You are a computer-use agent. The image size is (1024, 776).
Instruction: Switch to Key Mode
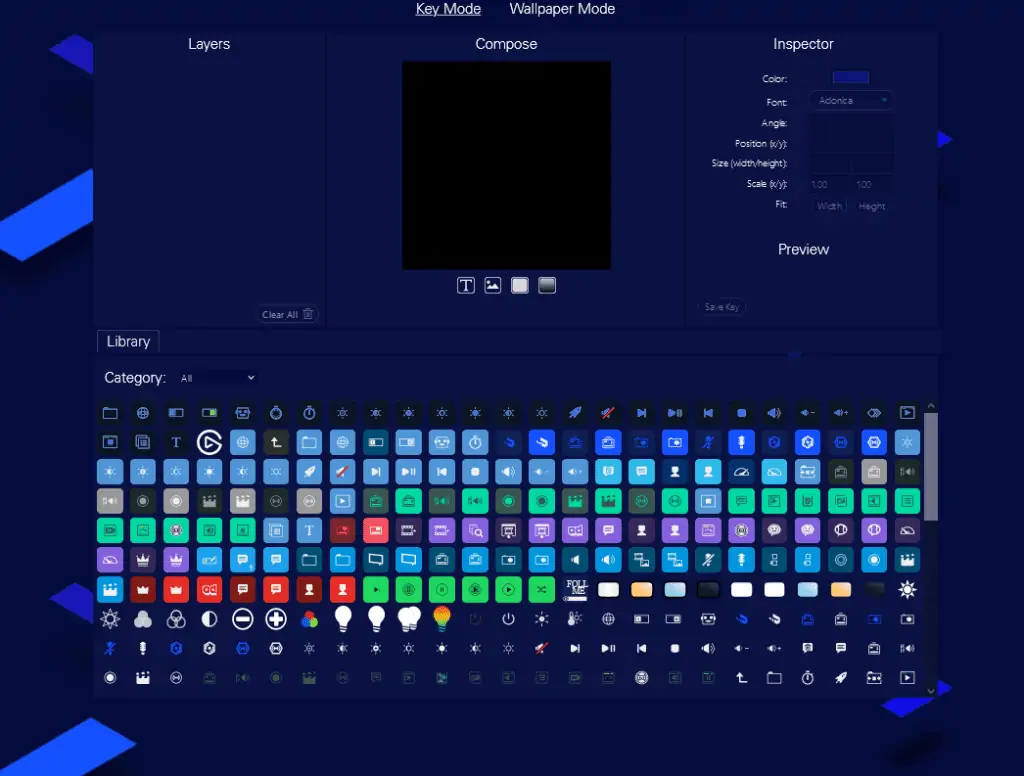tap(448, 9)
